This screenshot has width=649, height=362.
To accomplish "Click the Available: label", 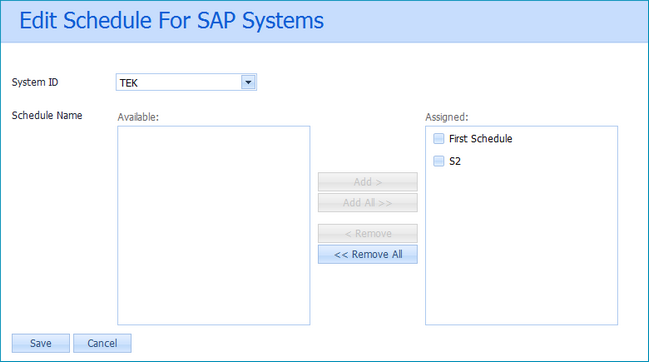I will click(x=138, y=117).
